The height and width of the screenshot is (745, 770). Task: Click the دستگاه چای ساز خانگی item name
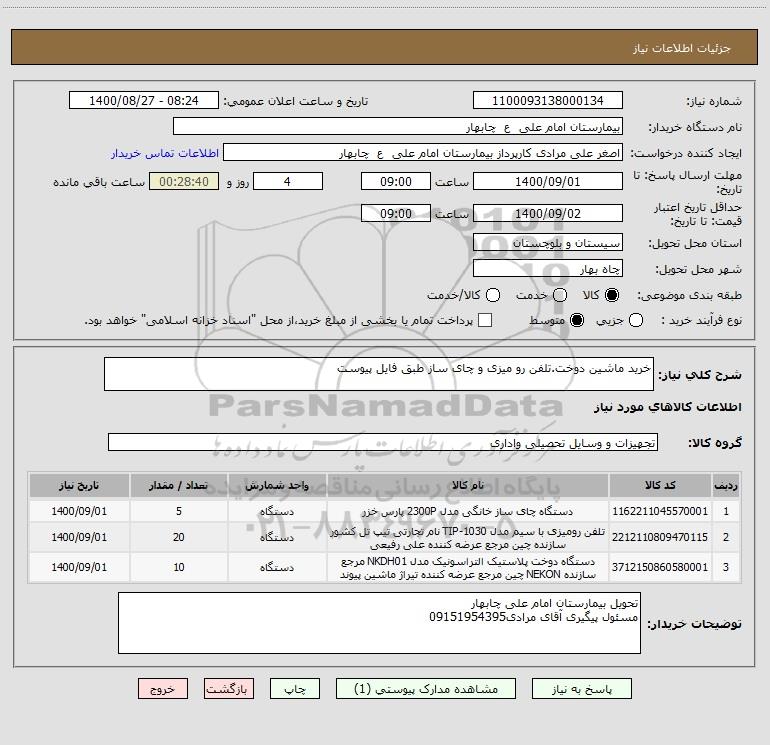coord(468,511)
